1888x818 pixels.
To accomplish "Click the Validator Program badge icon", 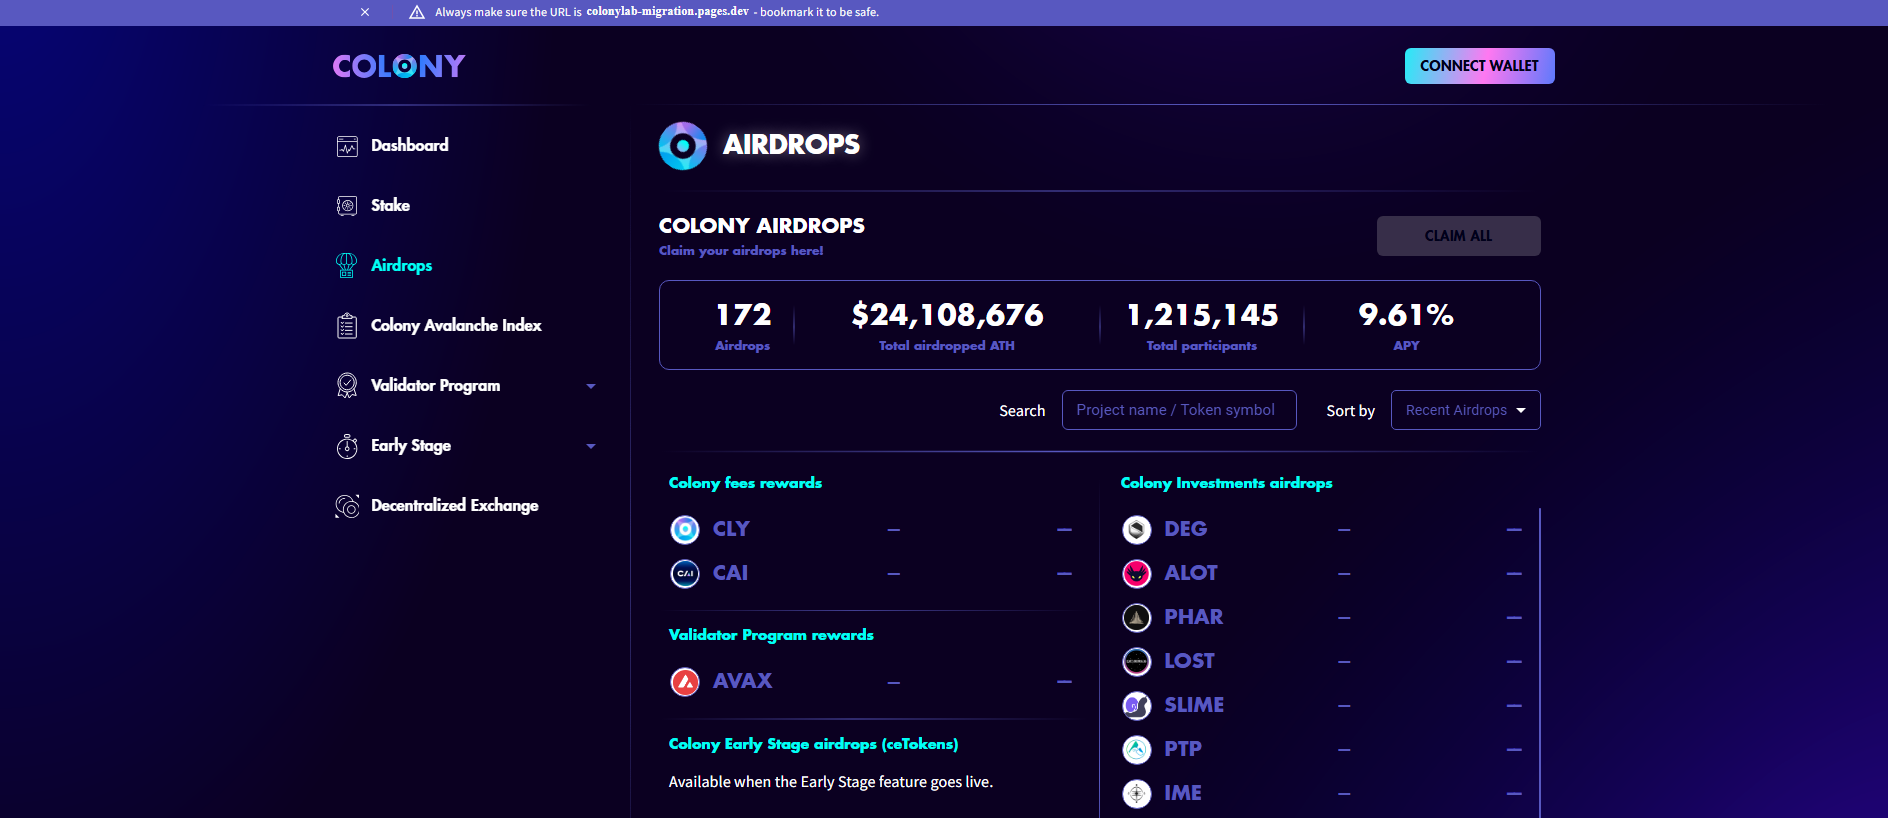I will tap(347, 386).
